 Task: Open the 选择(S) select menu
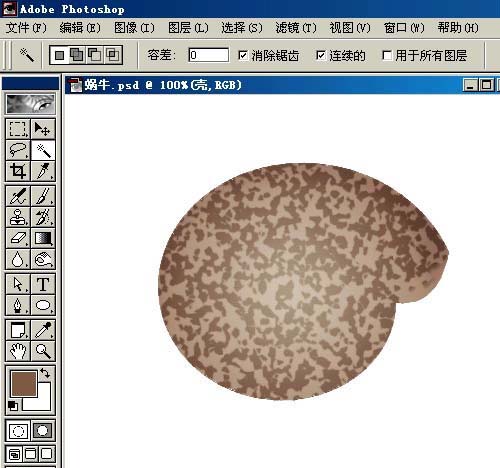pyautogui.click(x=242, y=28)
